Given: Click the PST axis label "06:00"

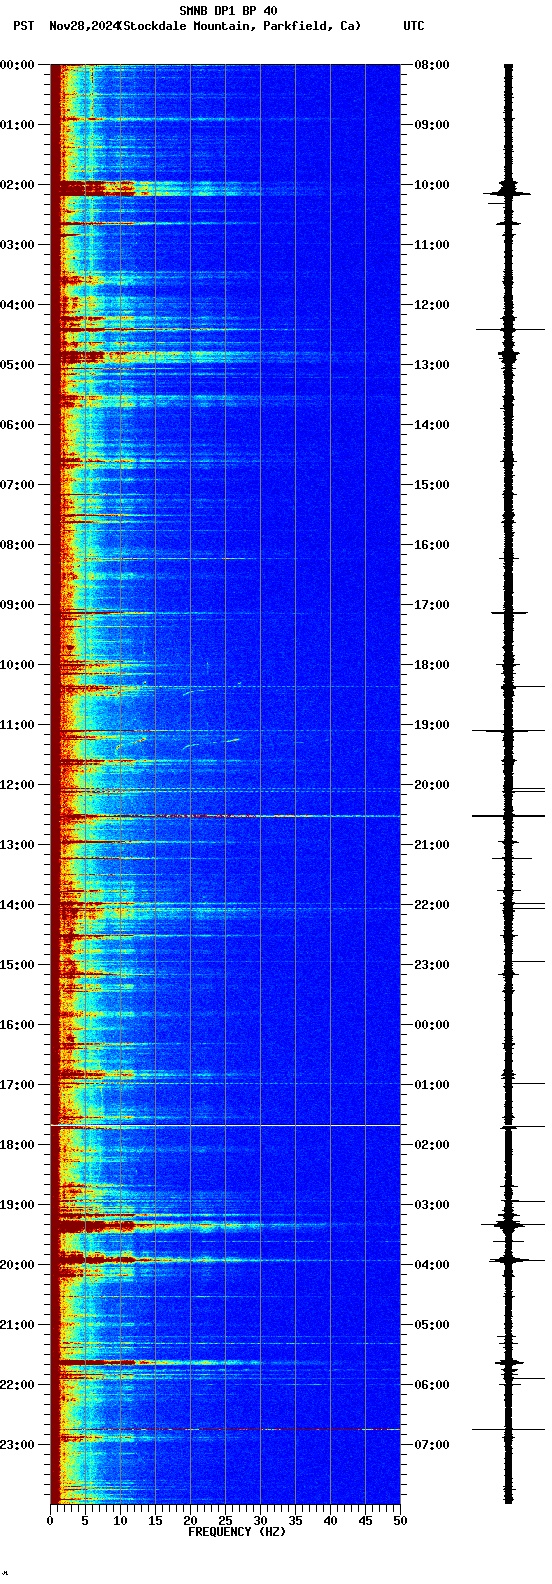Looking at the screenshot, I should (17, 425).
